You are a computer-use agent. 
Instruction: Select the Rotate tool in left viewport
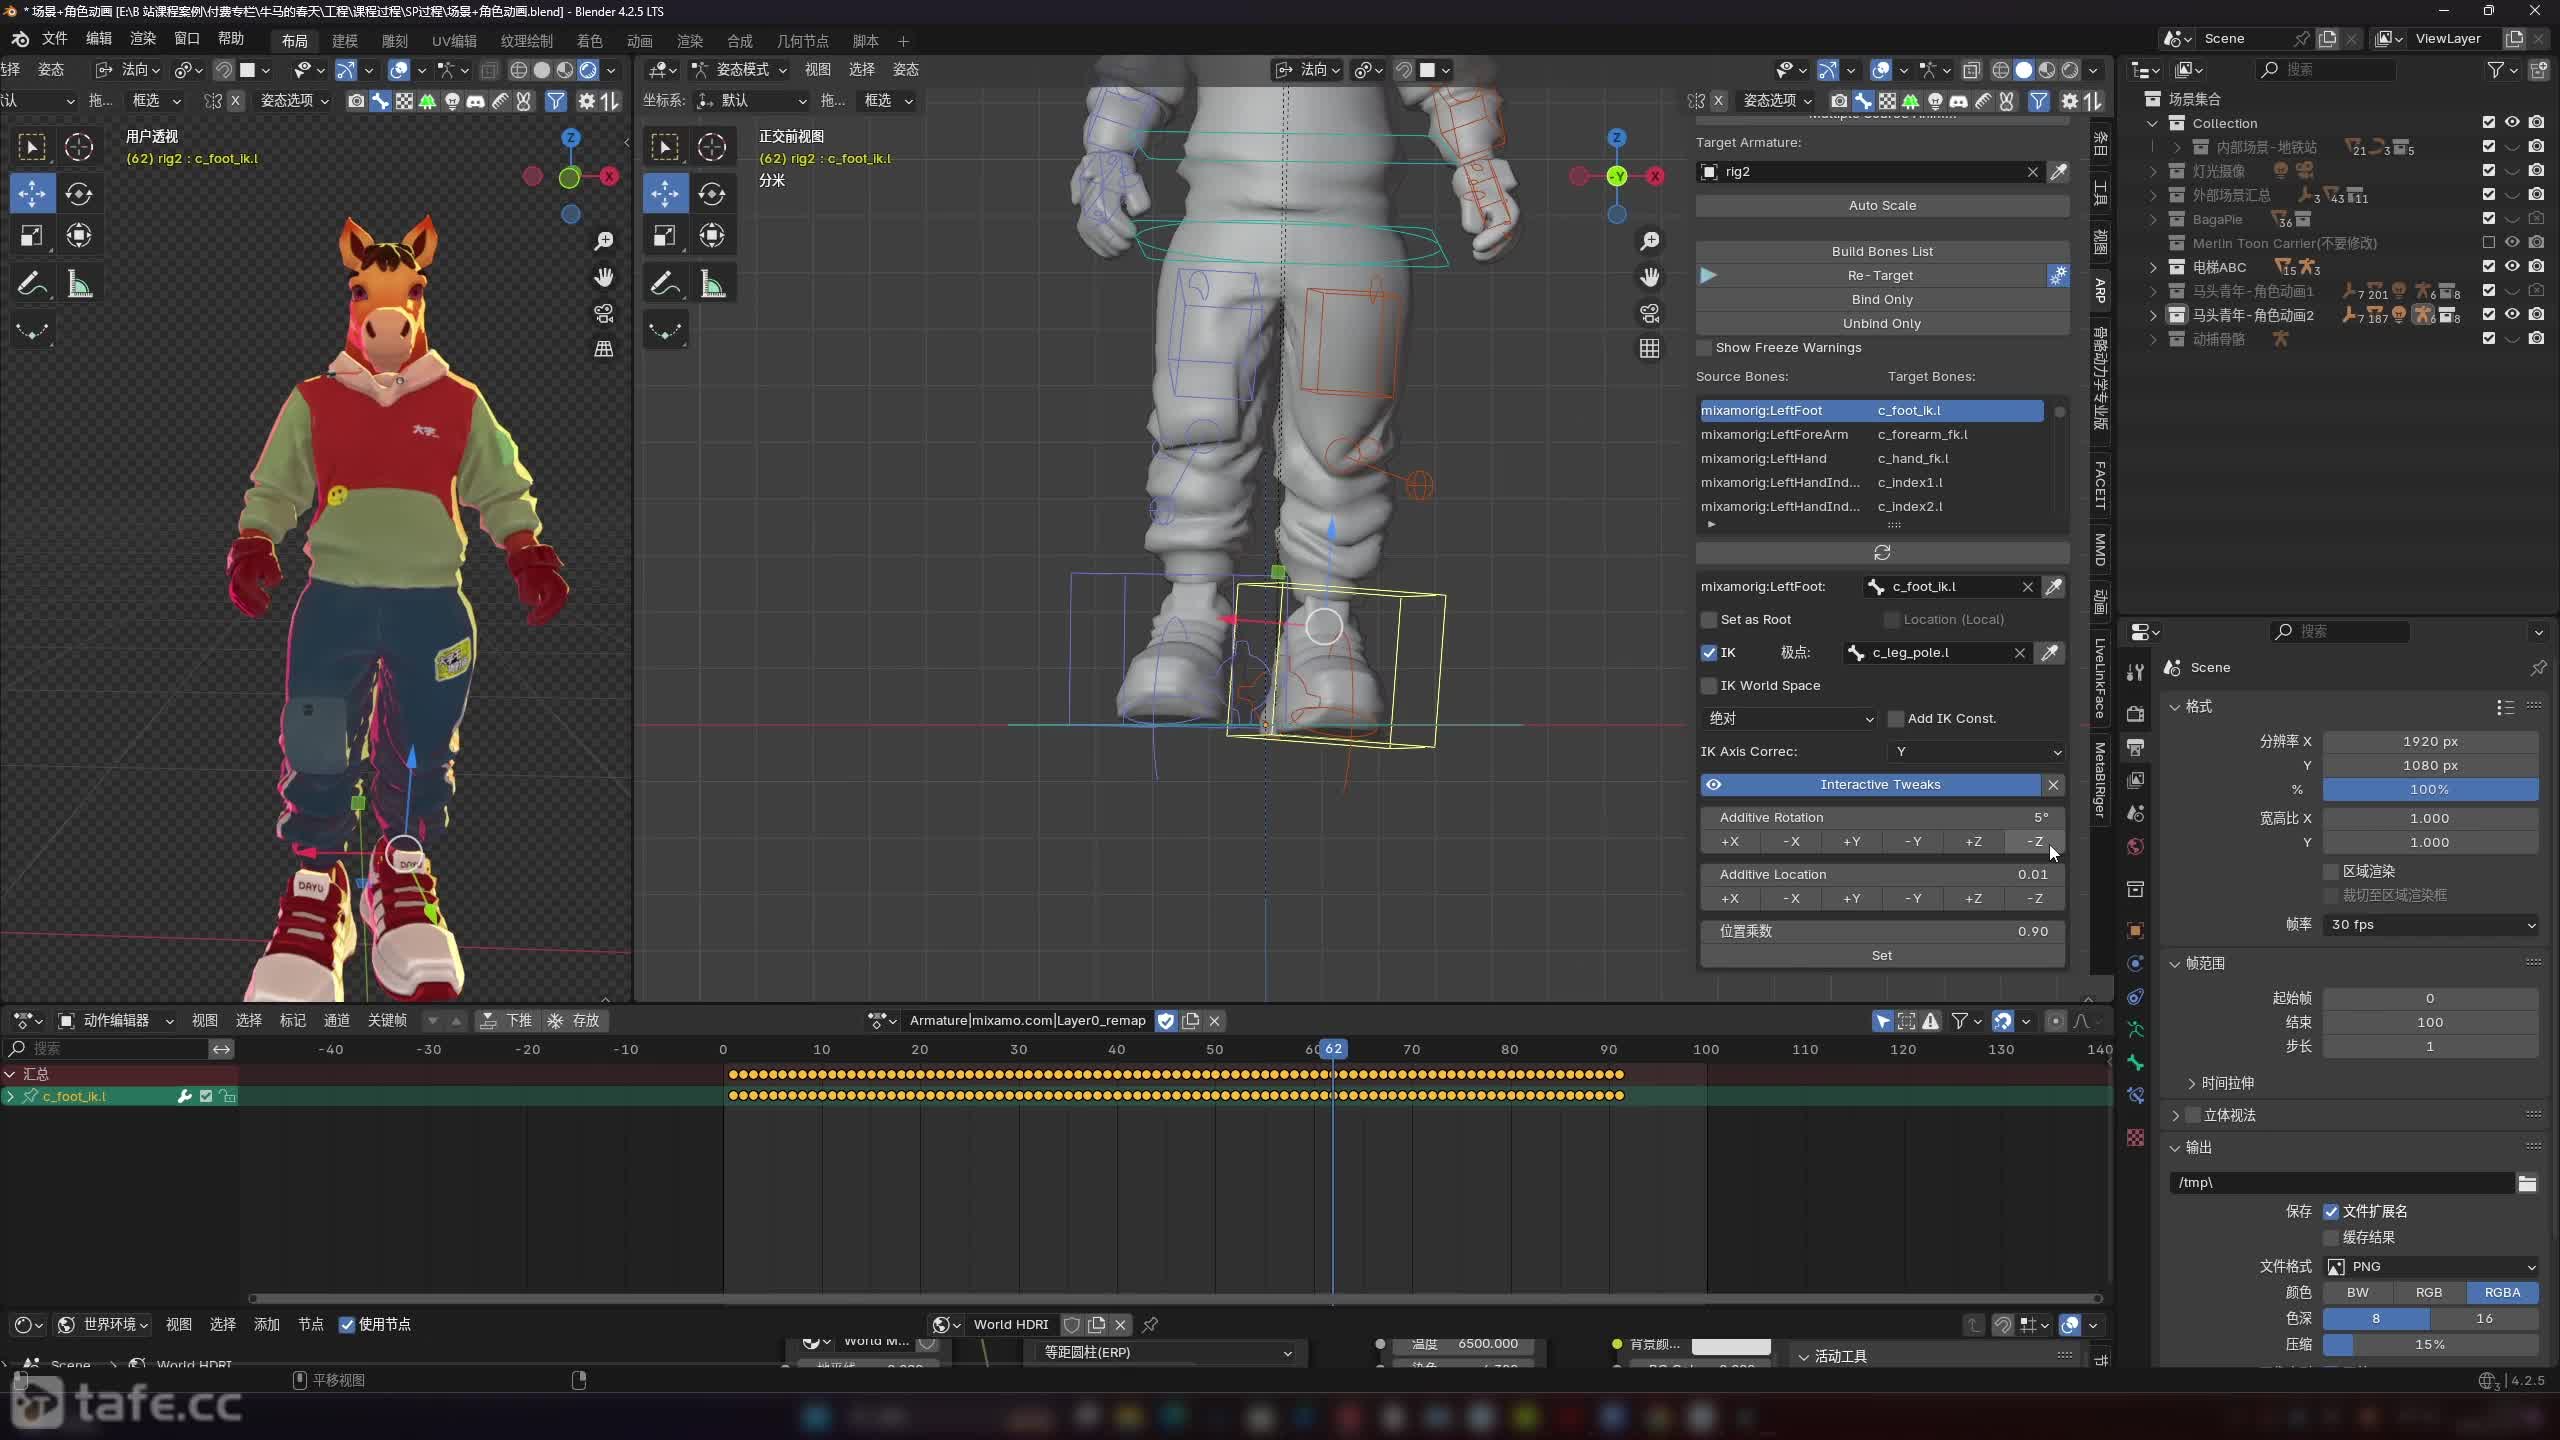point(78,193)
